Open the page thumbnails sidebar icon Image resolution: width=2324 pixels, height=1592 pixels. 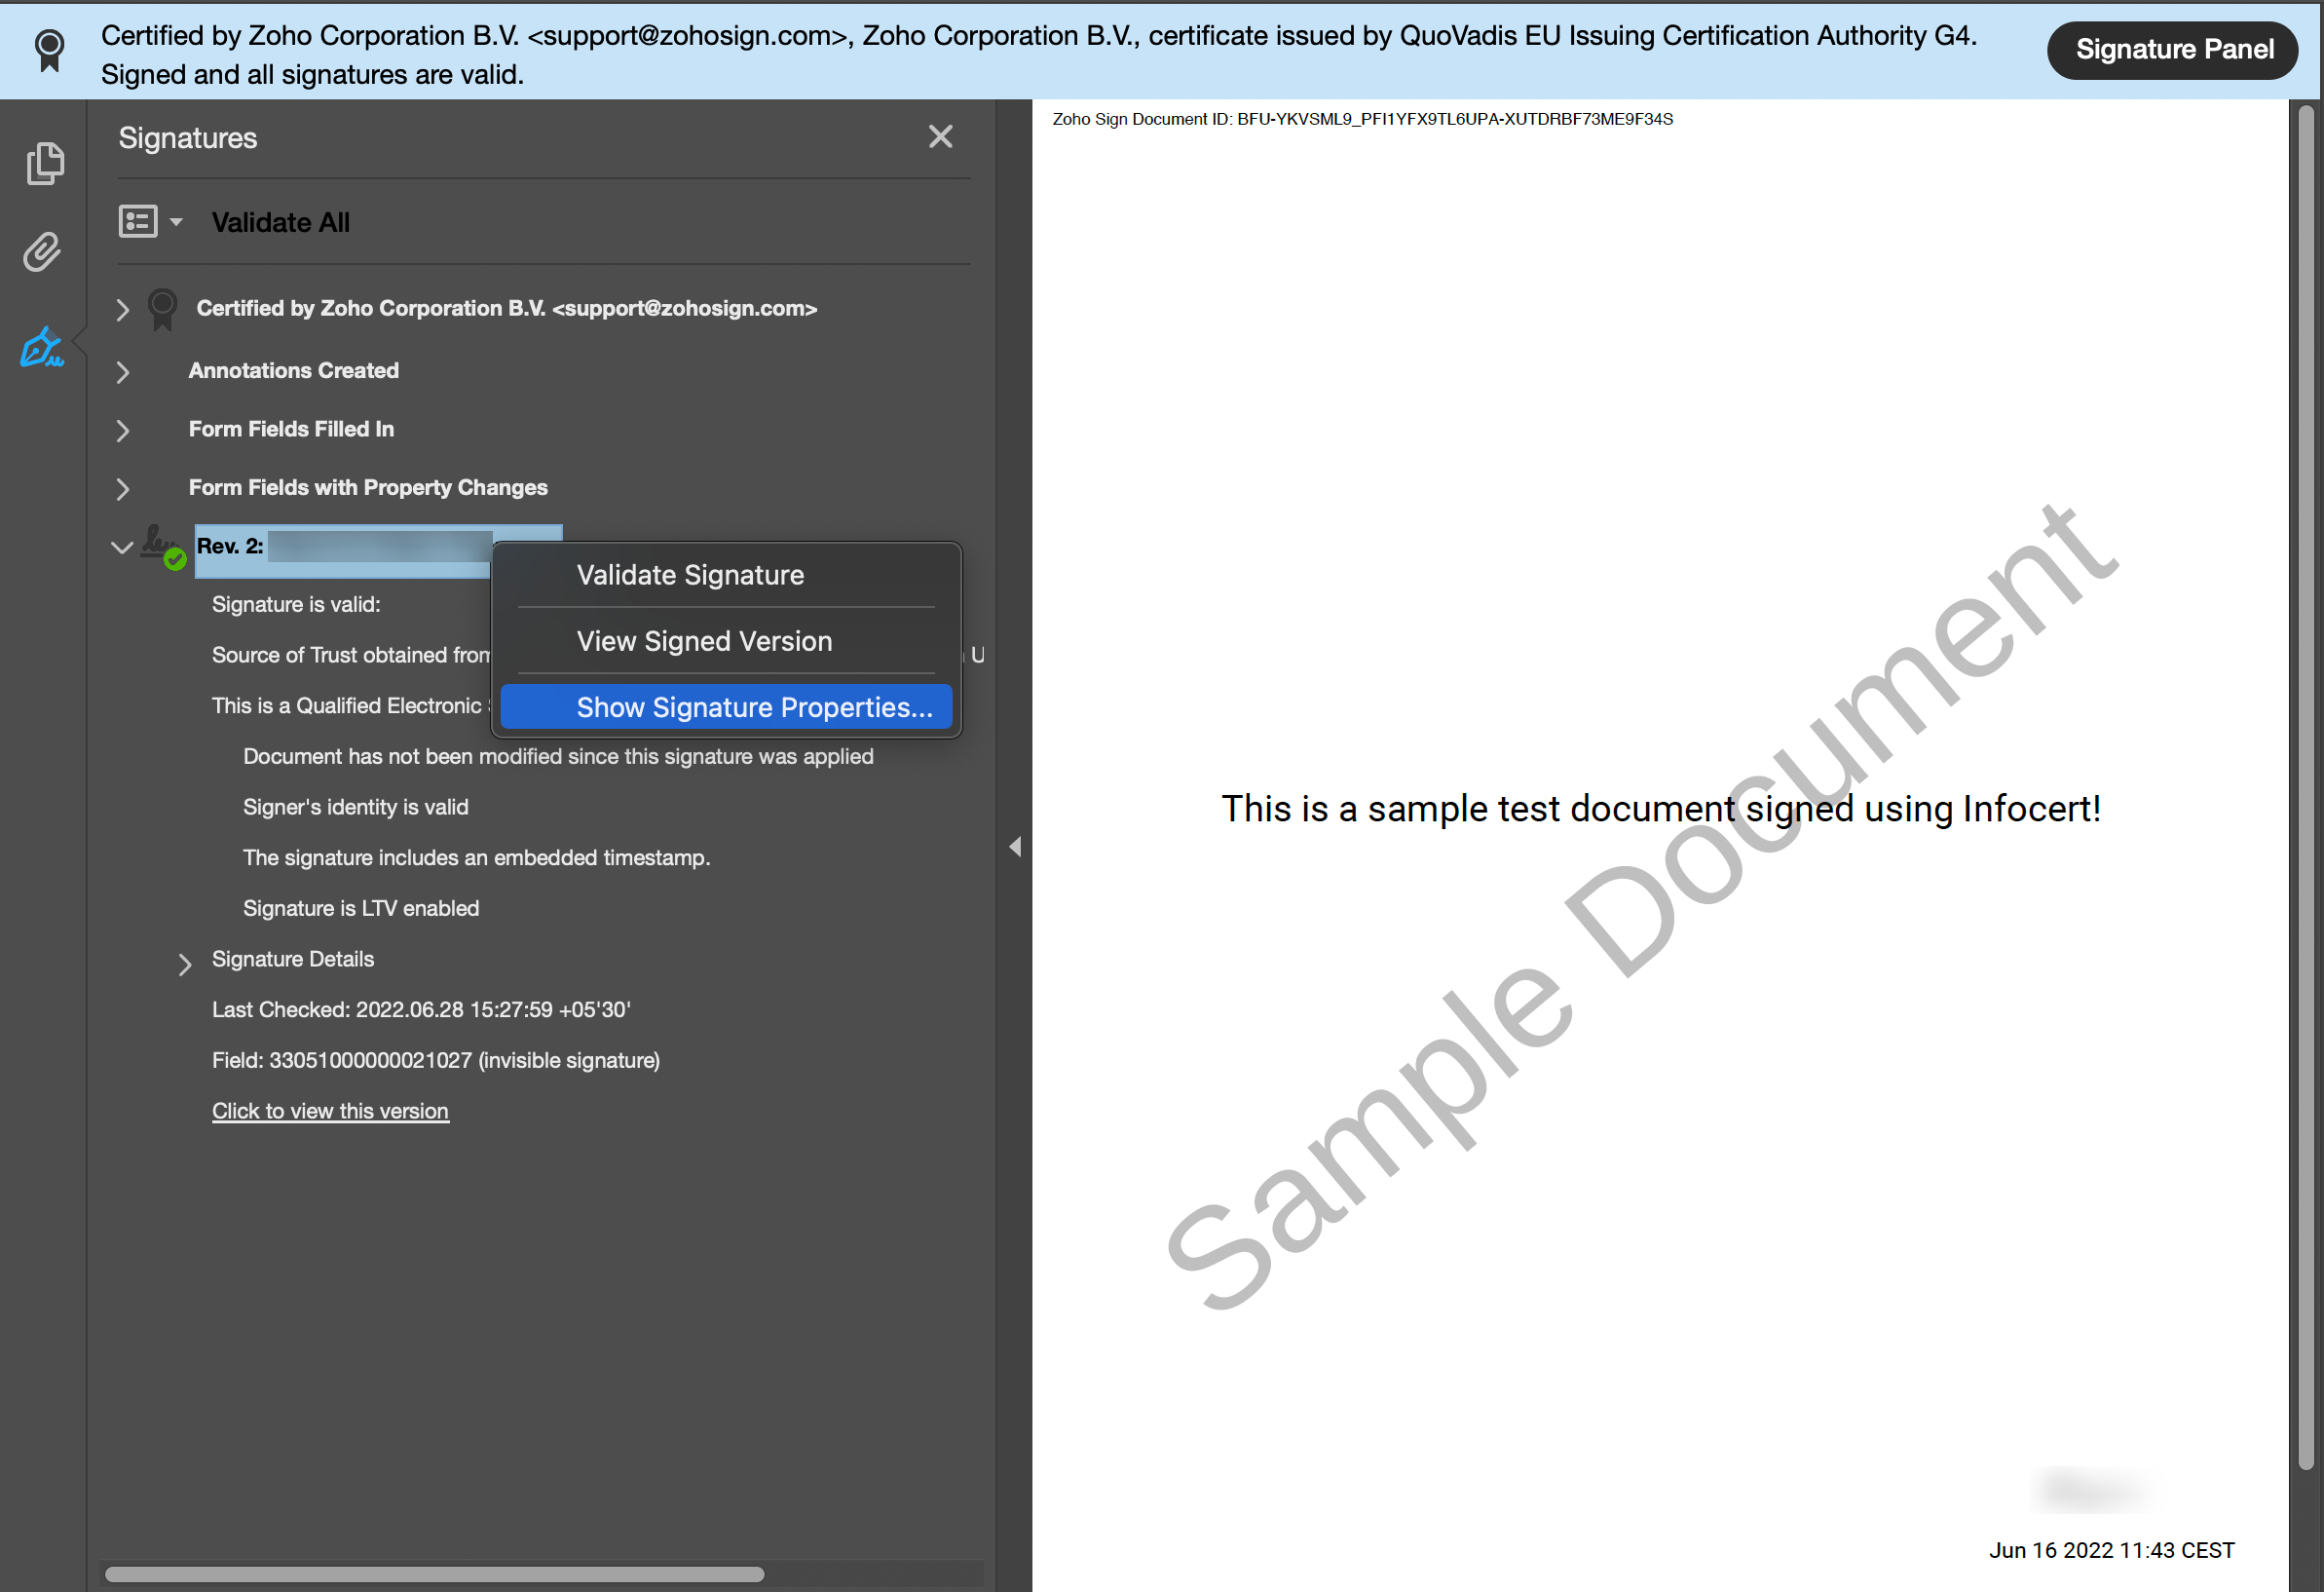pos(45,163)
